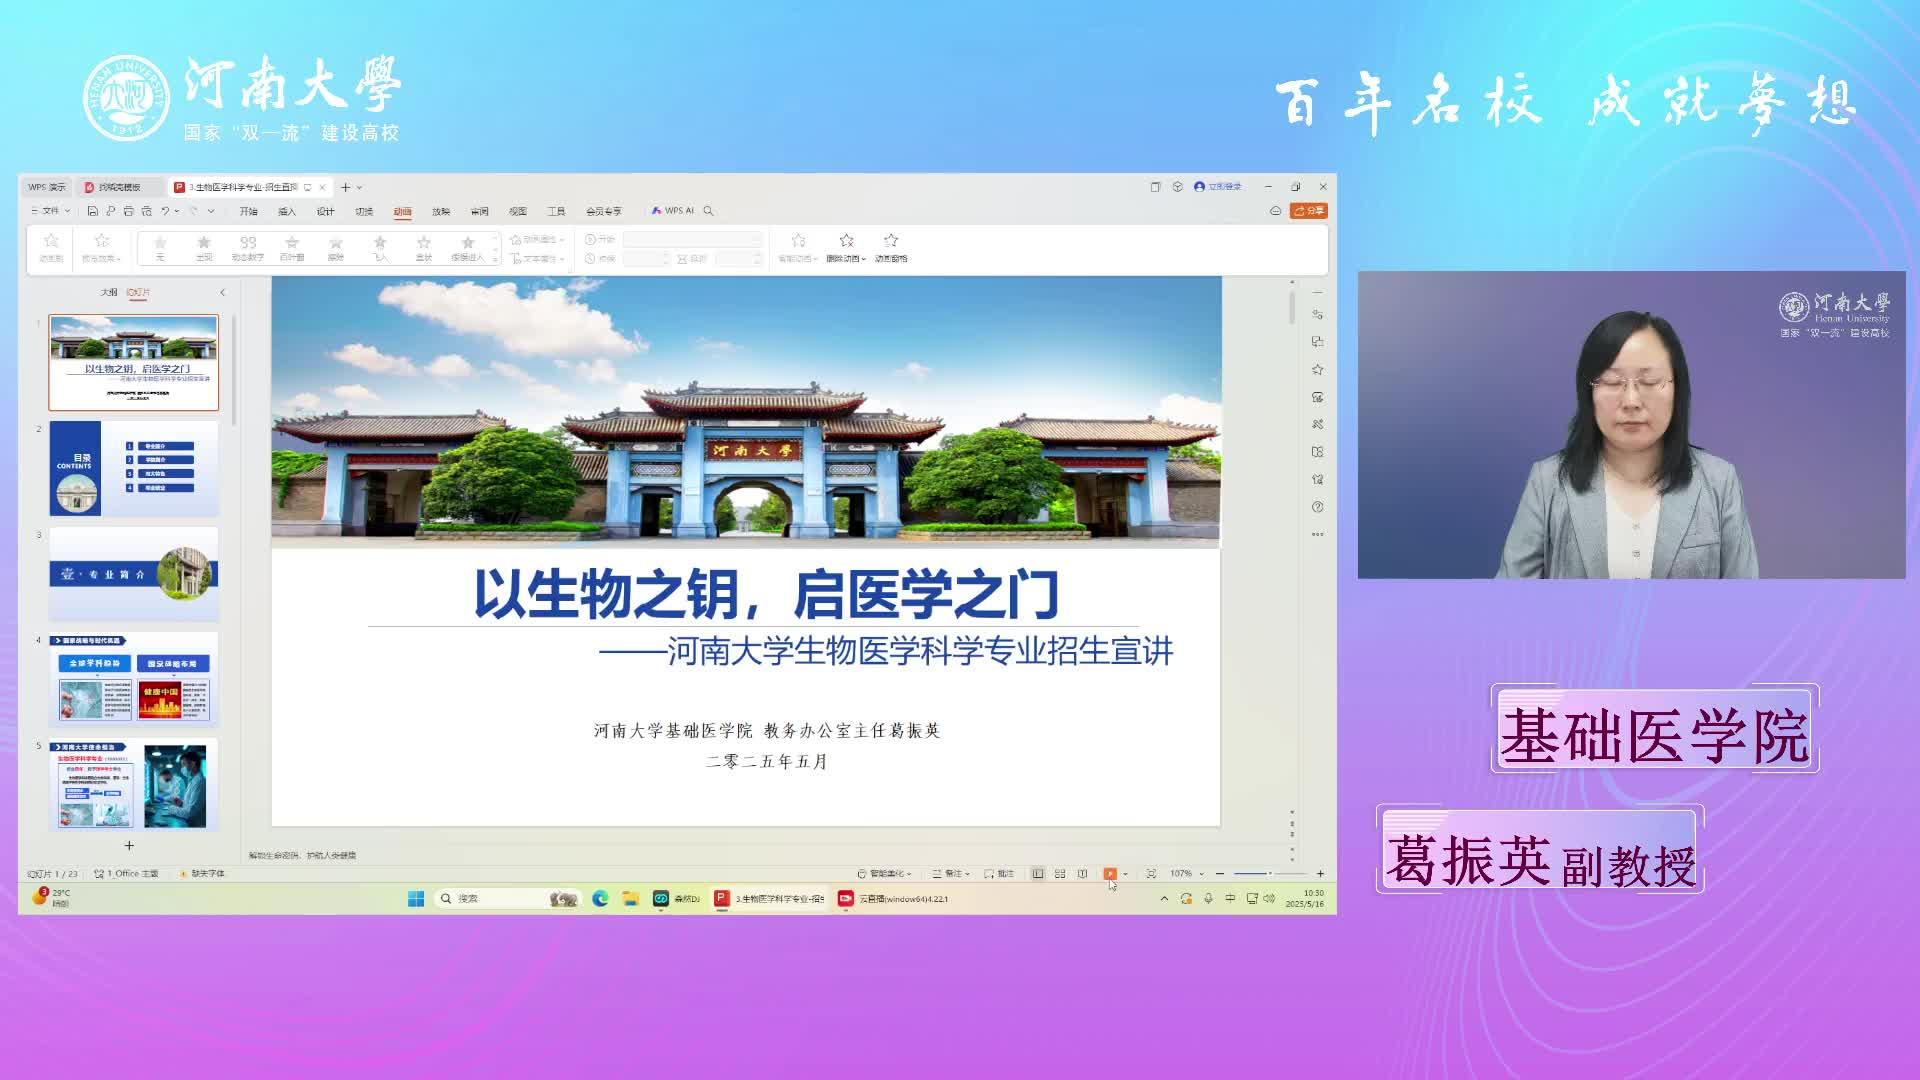1920x1080 pixels.
Task: Open the 备注 notes dropdown
Action: 951,874
